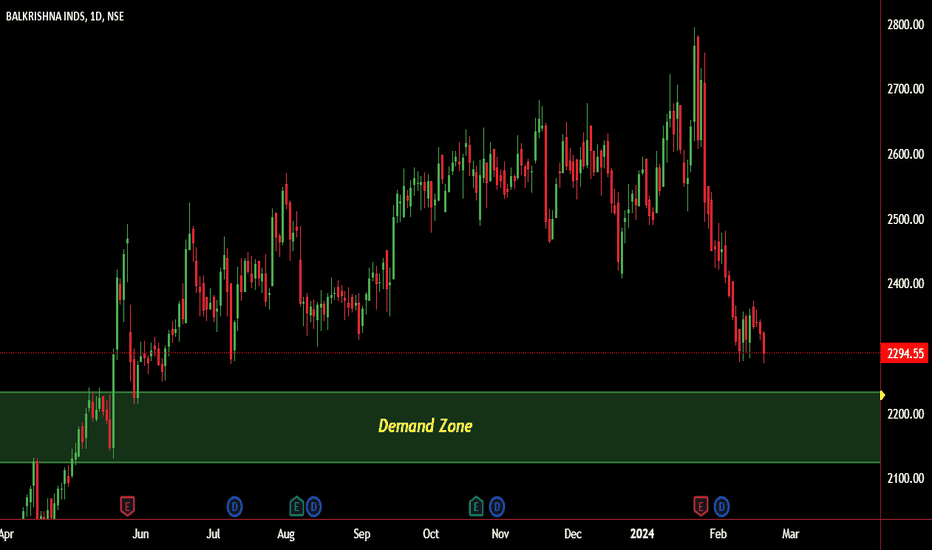Click the BALKRISHNA INDS, 1D, NSE title
The width and height of the screenshot is (932, 550).
pos(65,17)
